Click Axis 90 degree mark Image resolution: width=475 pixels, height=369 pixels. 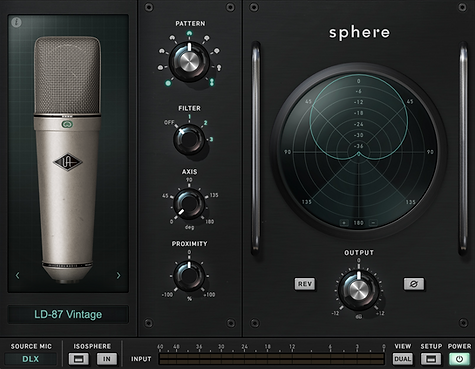pyautogui.click(x=189, y=180)
